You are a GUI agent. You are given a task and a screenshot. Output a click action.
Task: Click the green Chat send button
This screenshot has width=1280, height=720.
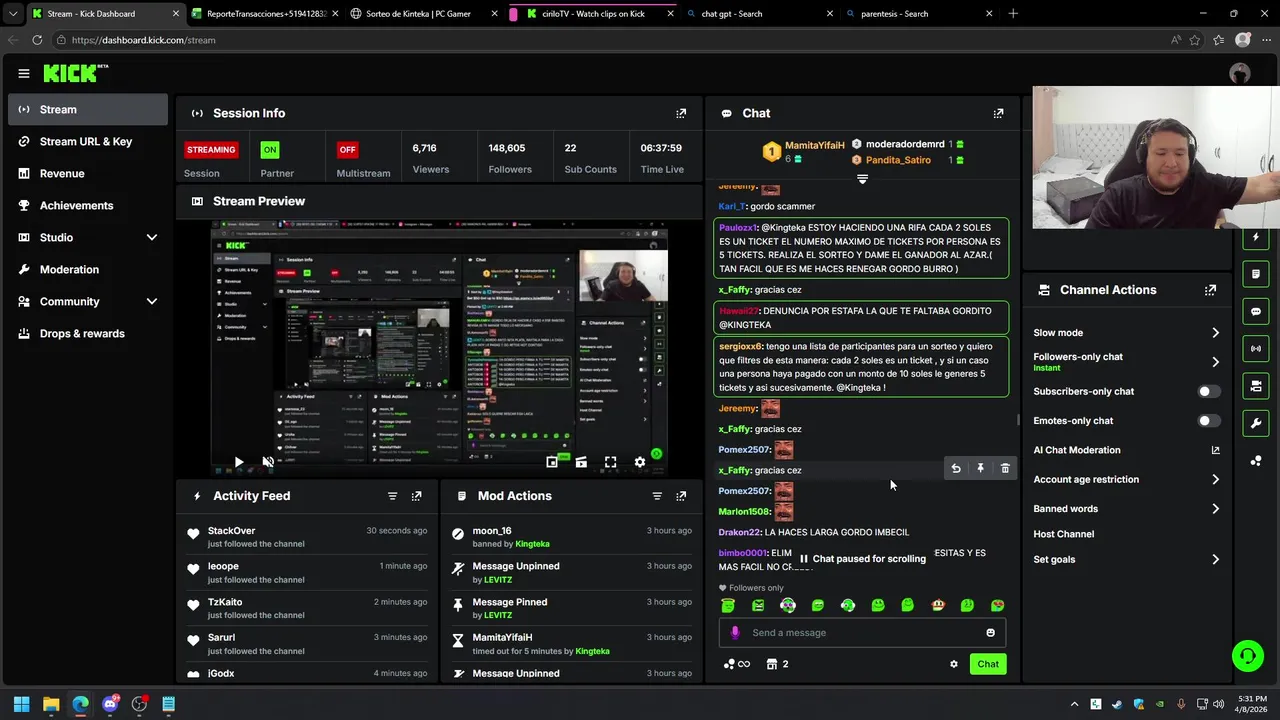(x=988, y=664)
